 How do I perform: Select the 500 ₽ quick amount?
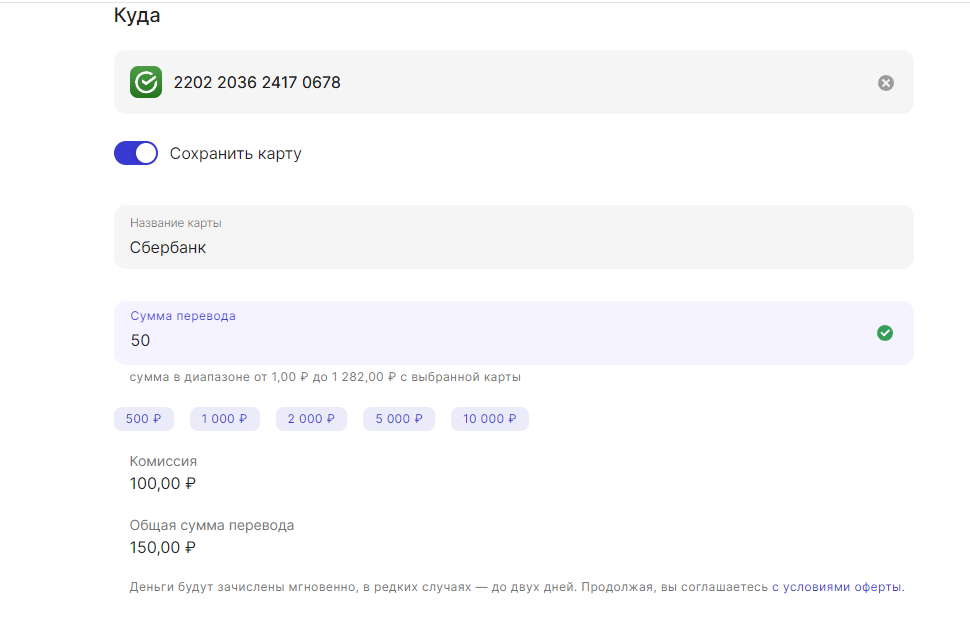coord(144,419)
